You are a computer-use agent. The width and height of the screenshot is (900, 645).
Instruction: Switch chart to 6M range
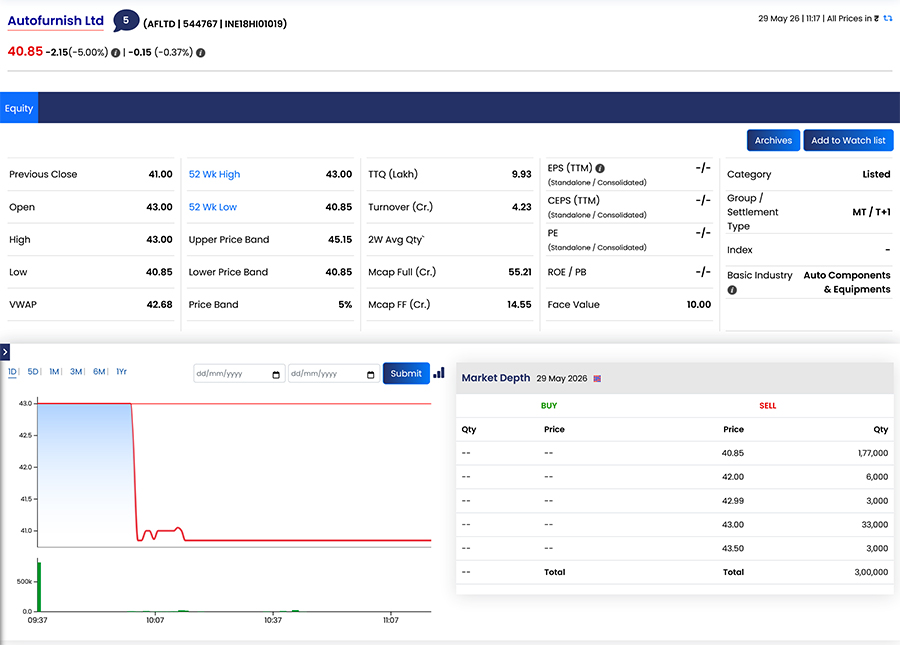(99, 372)
